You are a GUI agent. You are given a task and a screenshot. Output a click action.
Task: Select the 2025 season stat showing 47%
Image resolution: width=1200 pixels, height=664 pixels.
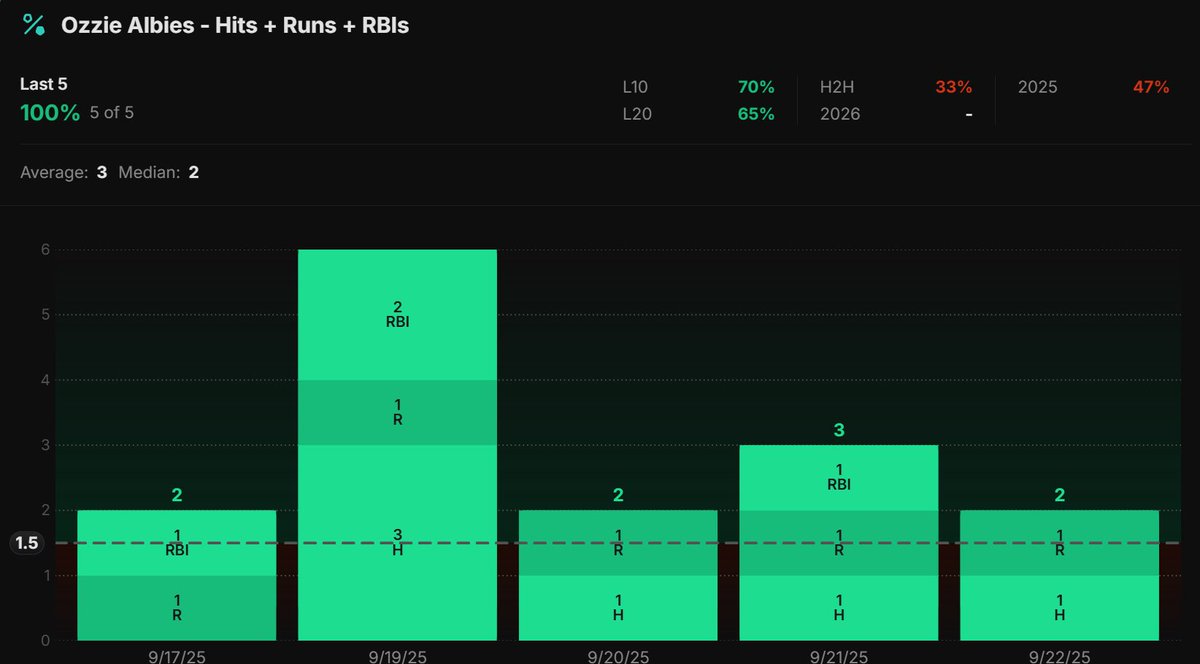(1151, 87)
